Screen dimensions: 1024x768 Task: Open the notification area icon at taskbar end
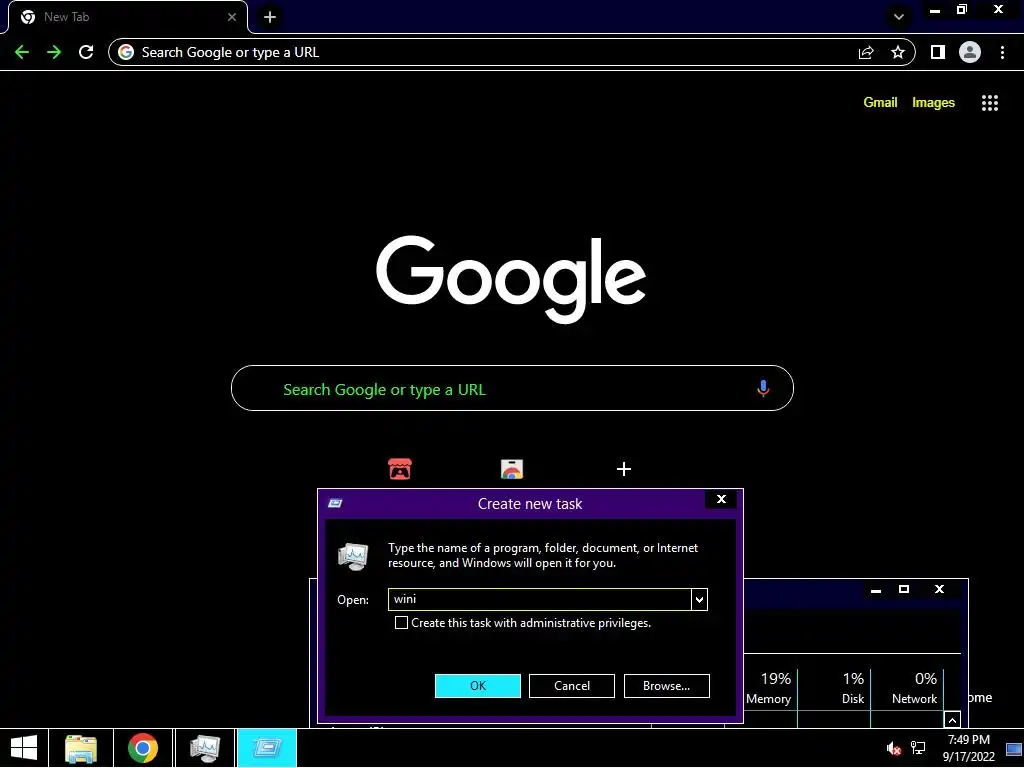[x=1014, y=748]
